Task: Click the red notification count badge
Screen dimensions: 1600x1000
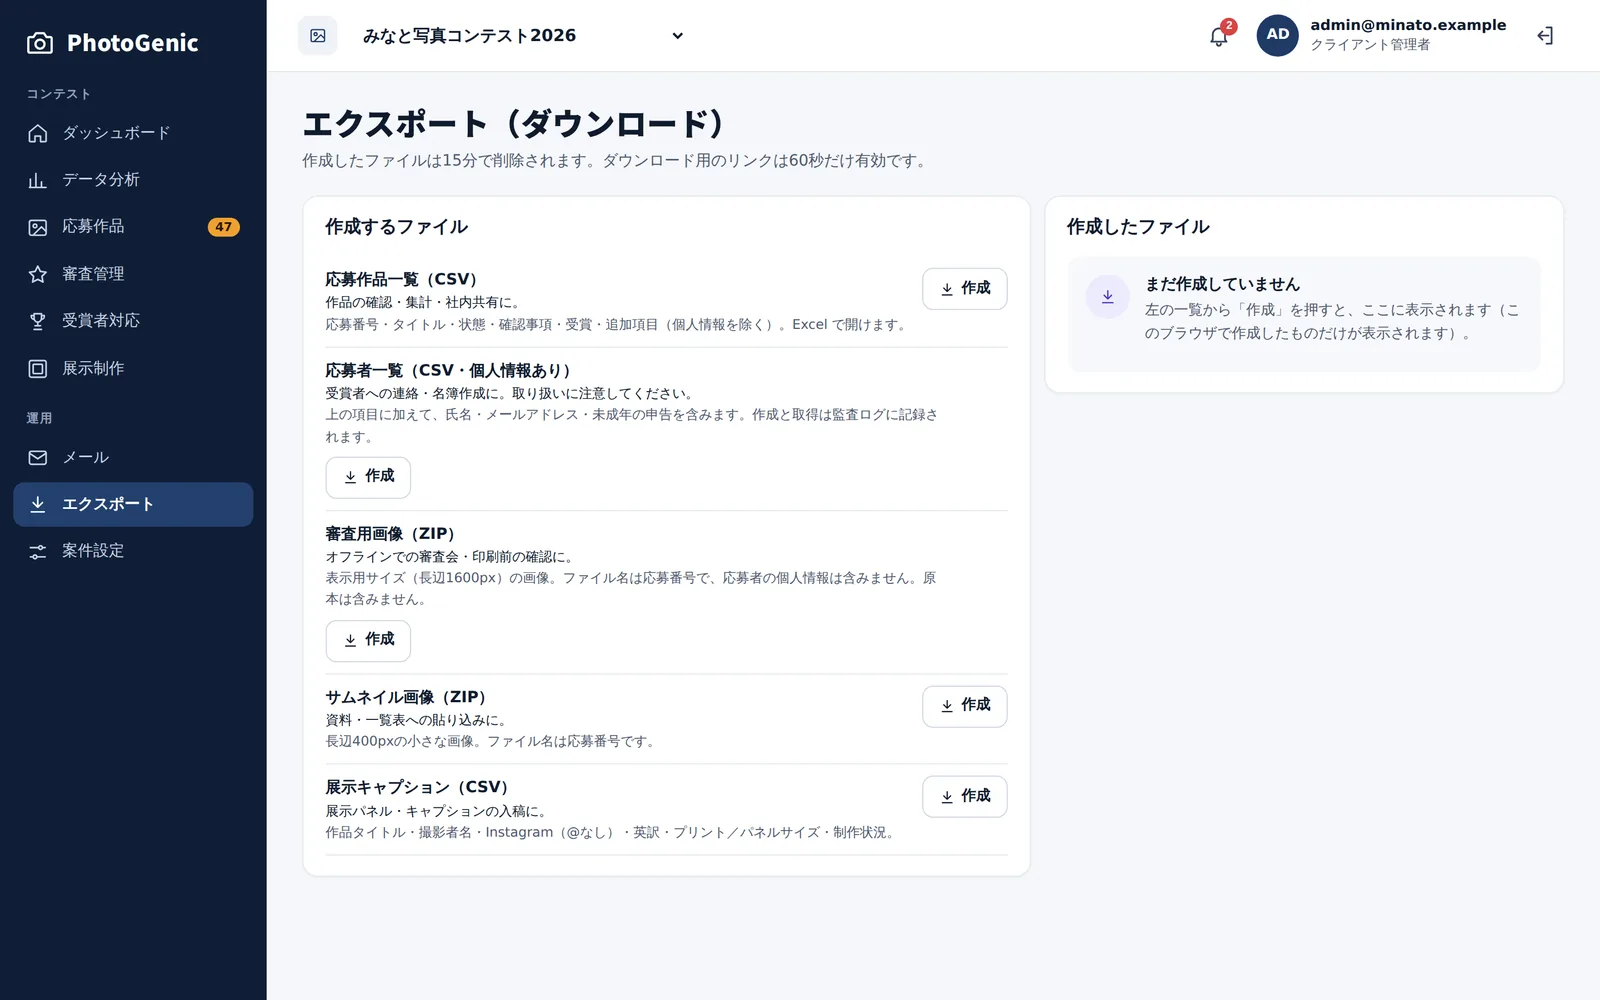Action: [1229, 26]
